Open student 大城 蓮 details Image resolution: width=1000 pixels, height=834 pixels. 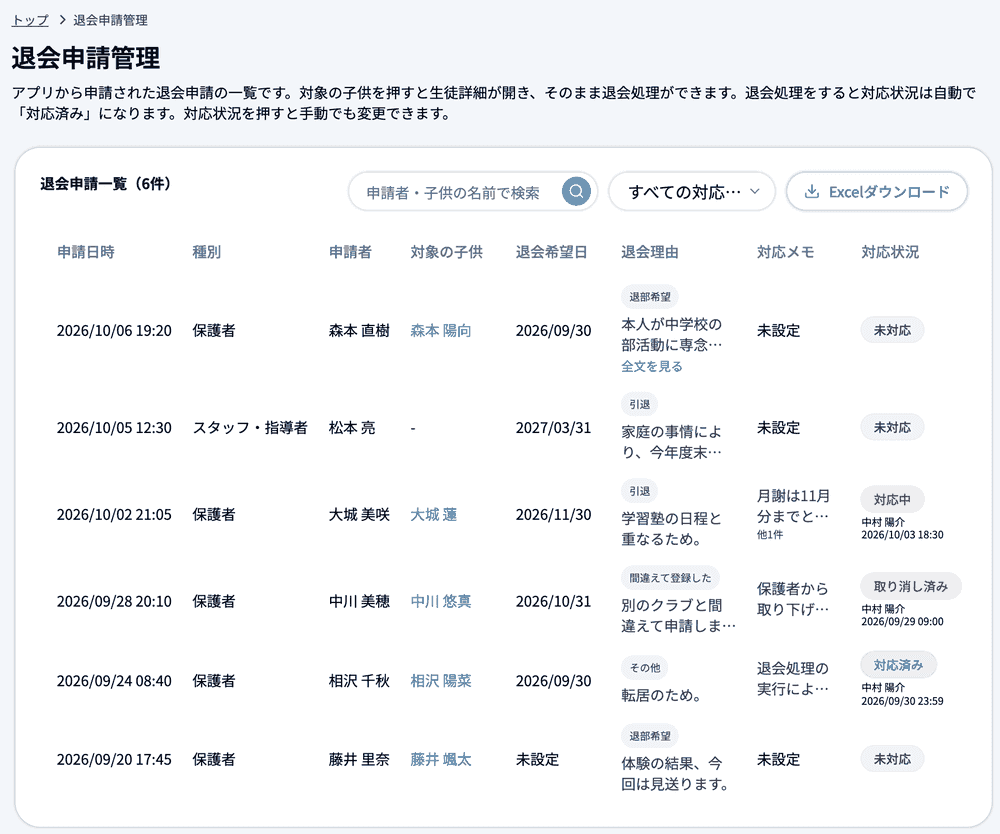tap(434, 515)
